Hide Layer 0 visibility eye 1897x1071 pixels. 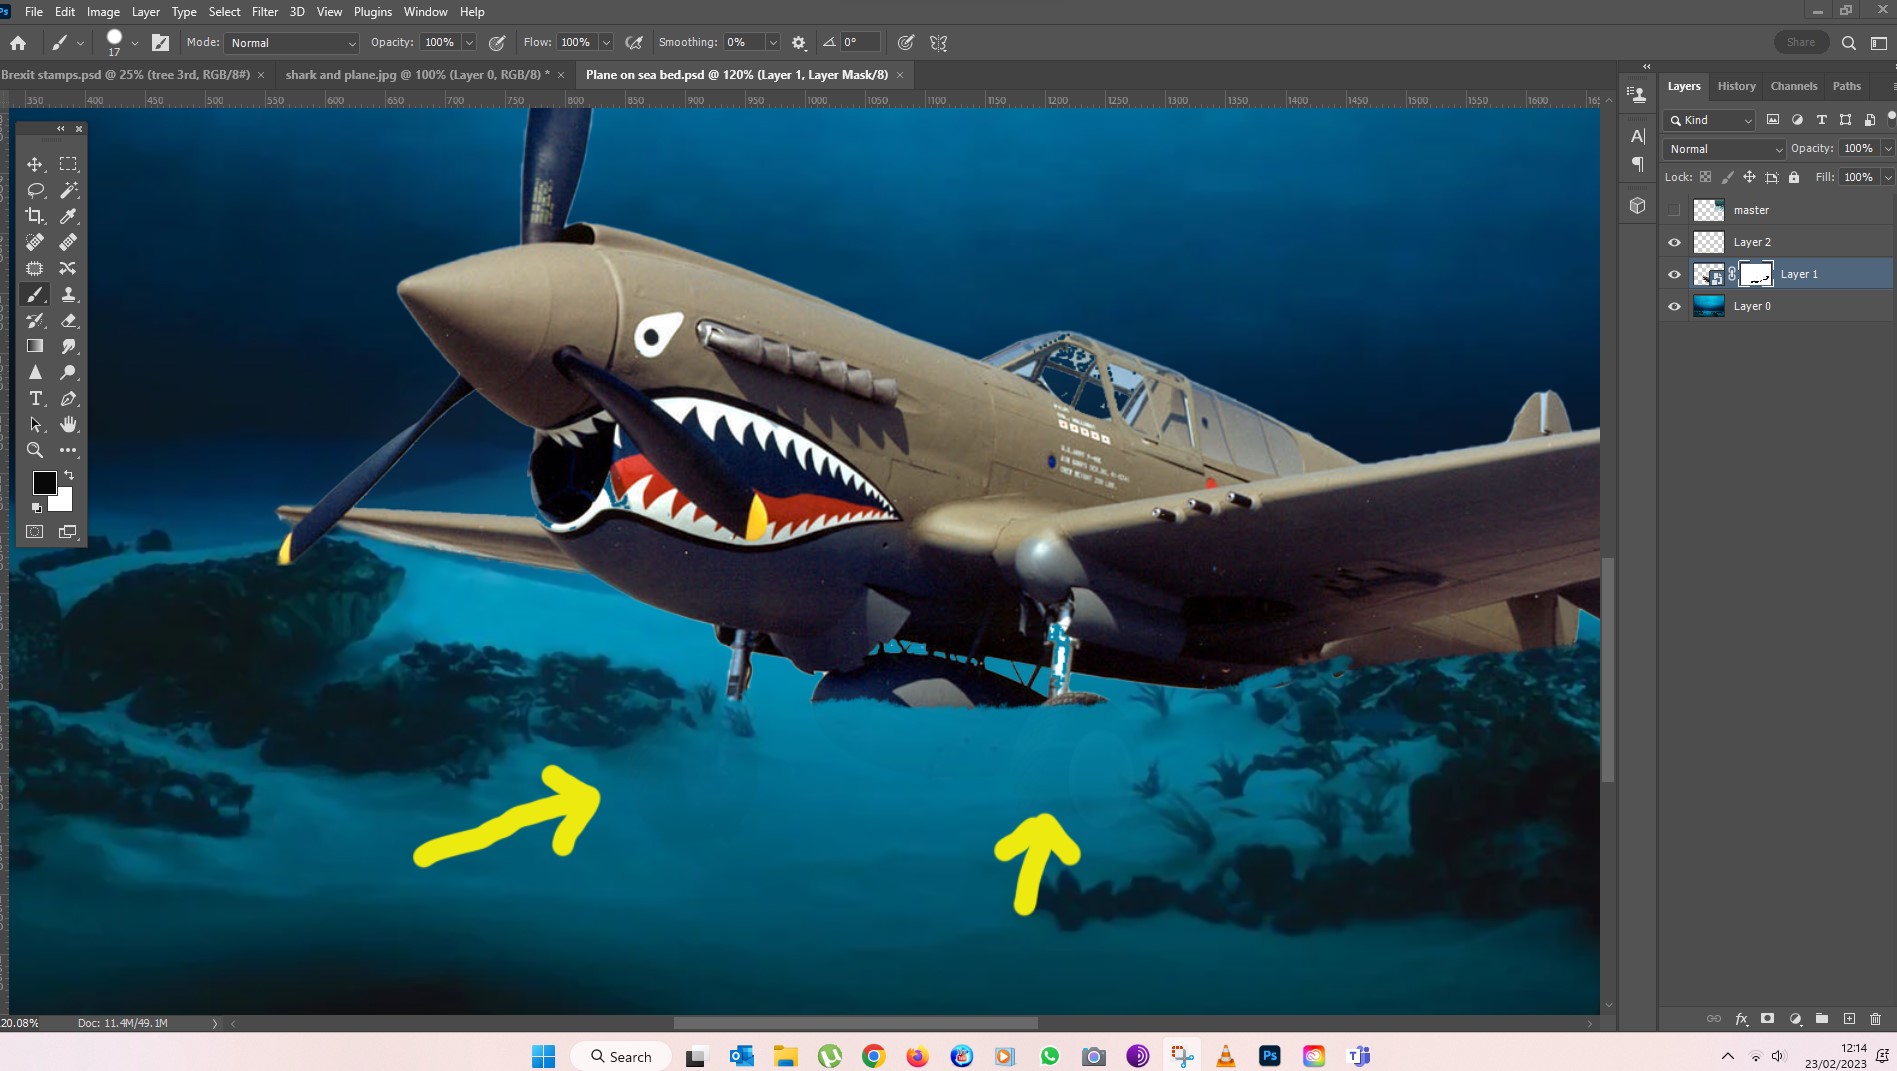click(1675, 306)
